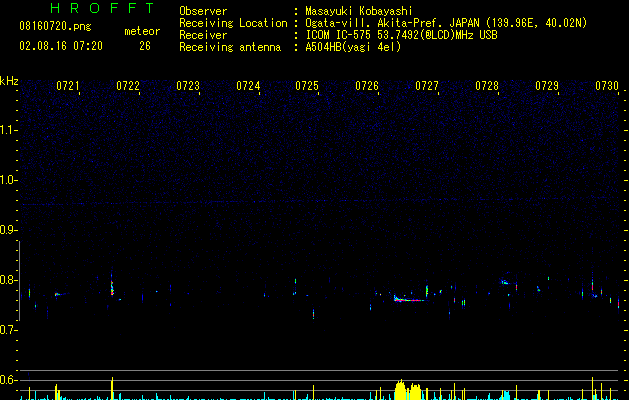The image size is (629, 400).
Task: Select the file name 08160720.png
Action: 55,27
